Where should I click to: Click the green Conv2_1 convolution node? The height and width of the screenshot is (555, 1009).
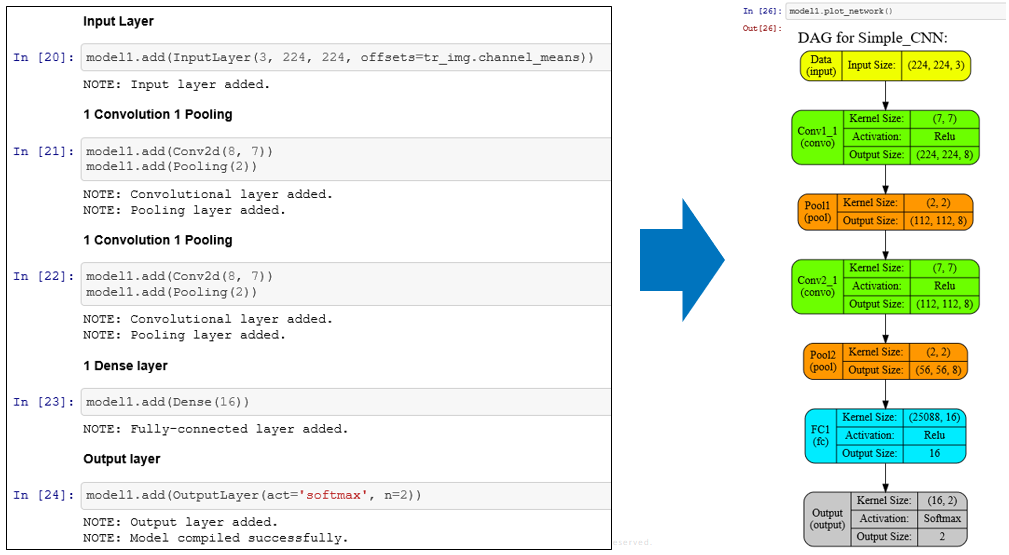(885, 286)
